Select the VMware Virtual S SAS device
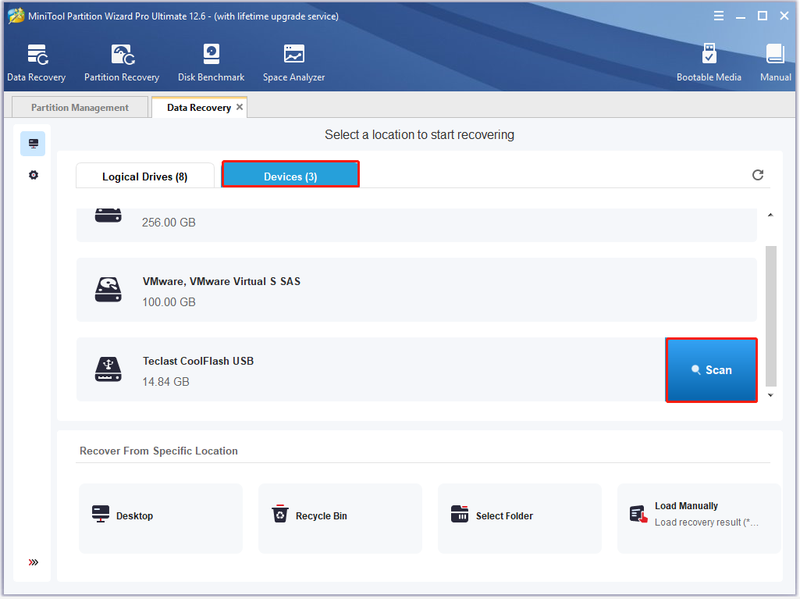The height and width of the screenshot is (599, 800). point(416,290)
